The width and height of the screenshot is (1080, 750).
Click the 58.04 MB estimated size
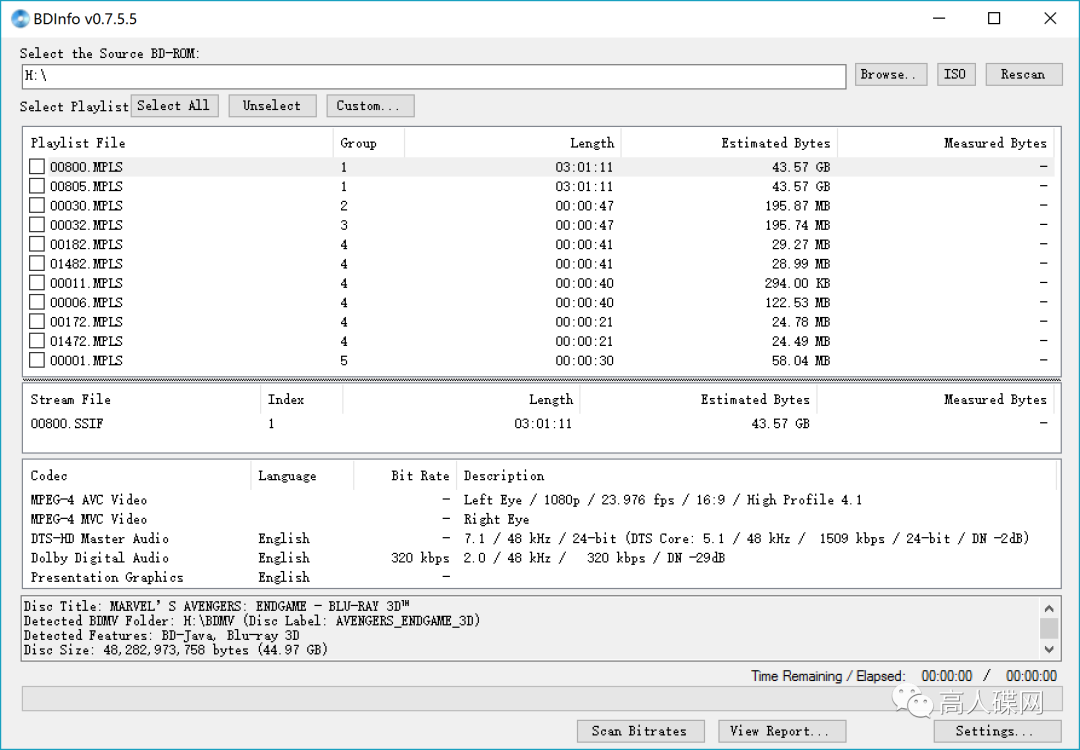click(800, 360)
